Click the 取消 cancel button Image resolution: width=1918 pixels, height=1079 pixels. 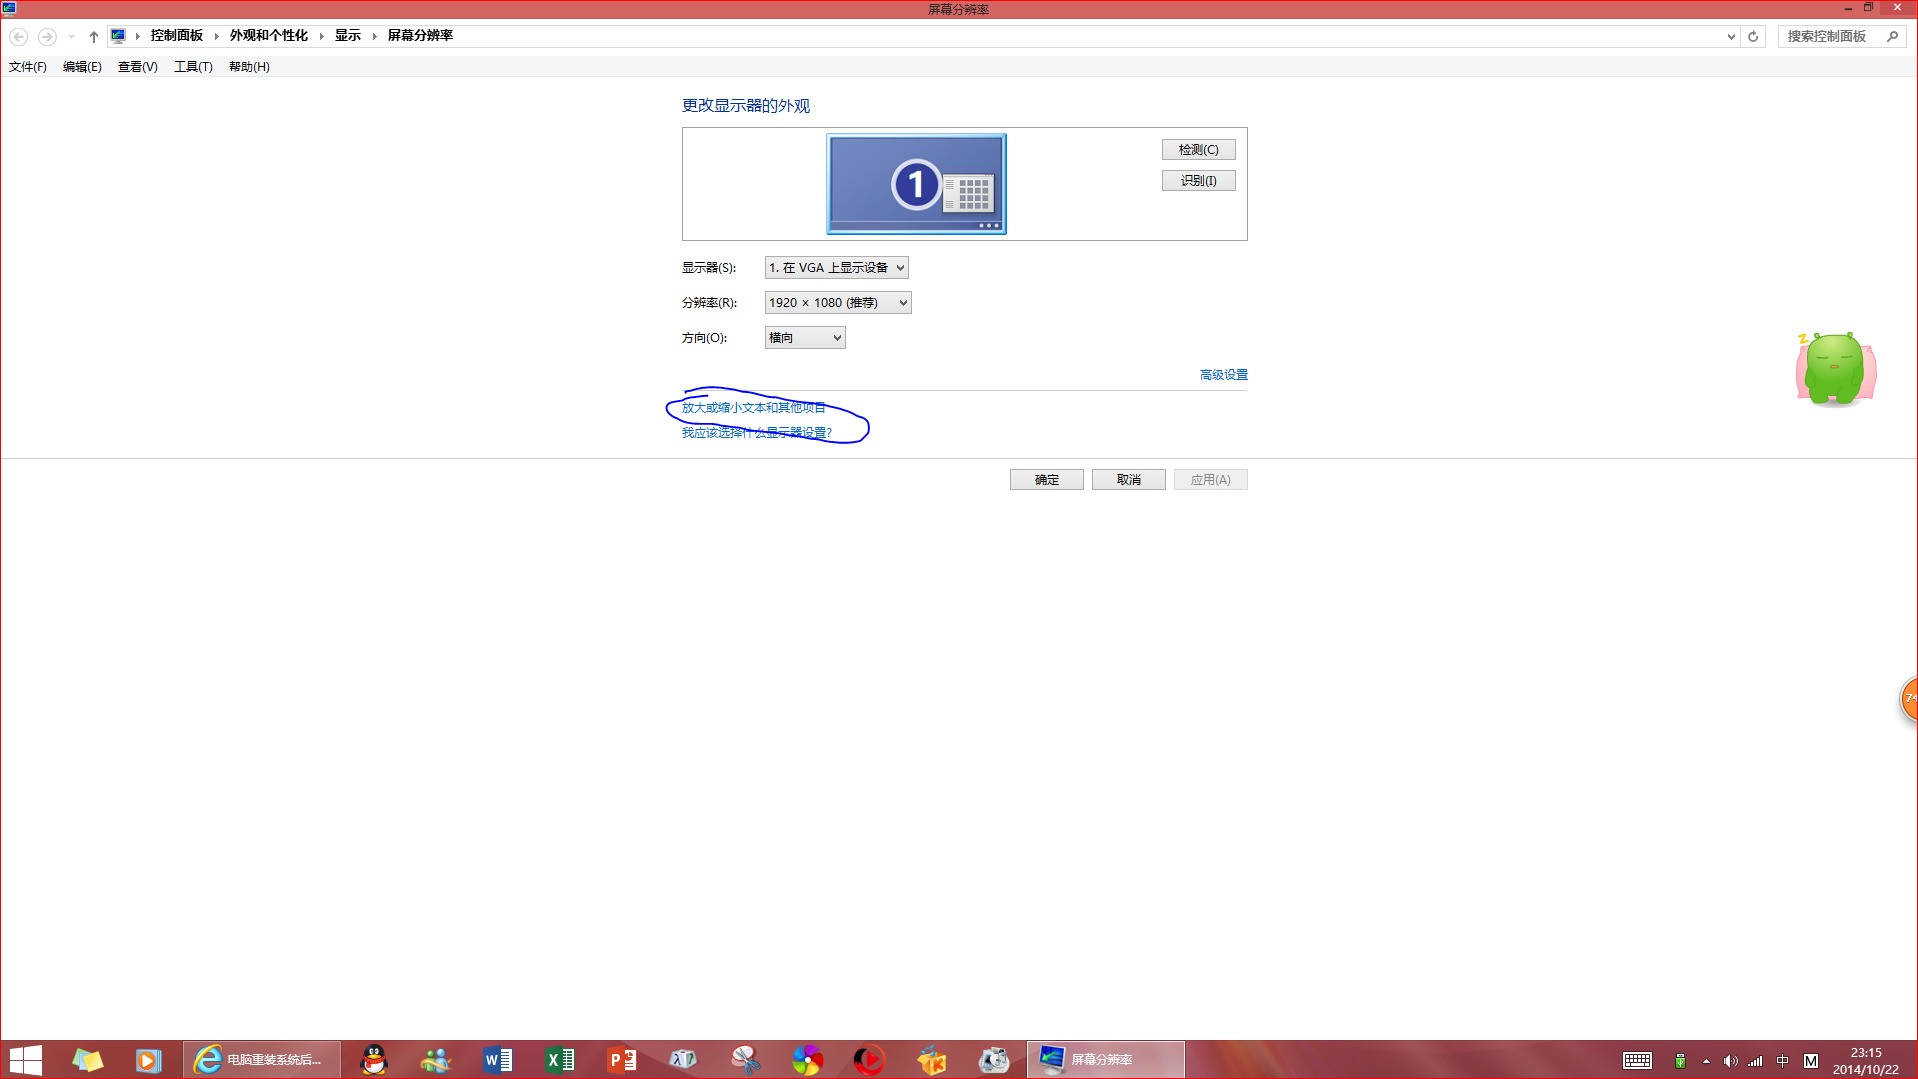[1128, 480]
